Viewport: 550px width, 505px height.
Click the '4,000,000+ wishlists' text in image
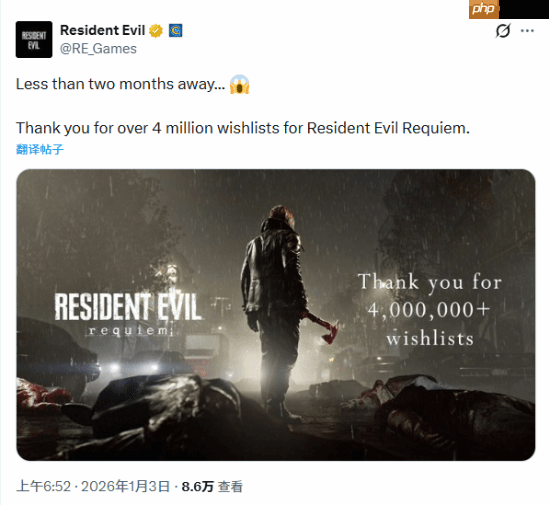click(430, 310)
